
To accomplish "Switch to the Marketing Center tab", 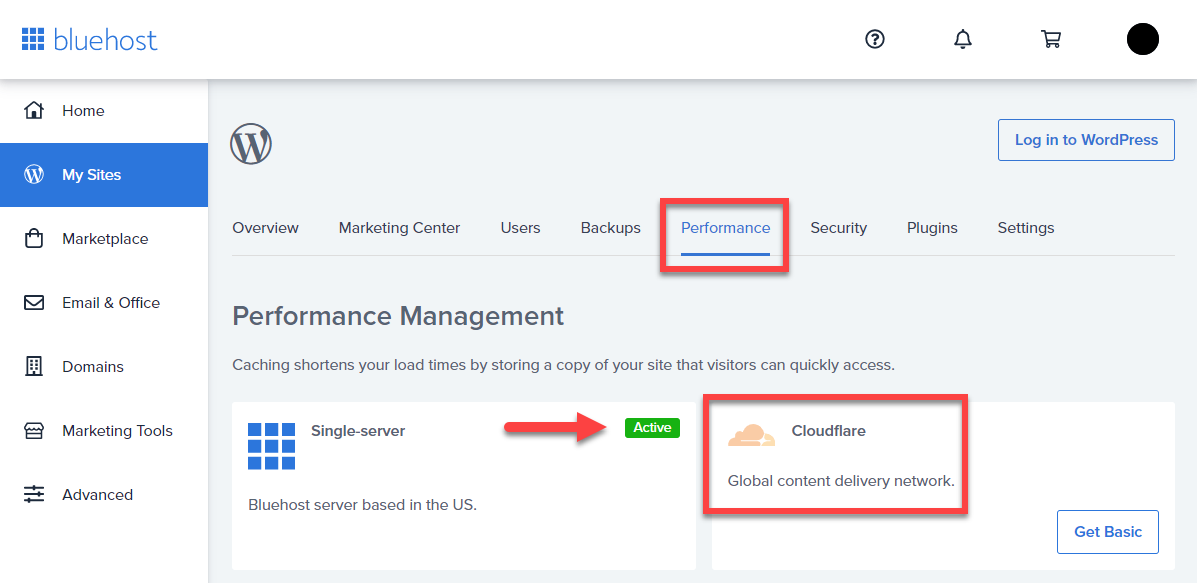I will tap(399, 227).
